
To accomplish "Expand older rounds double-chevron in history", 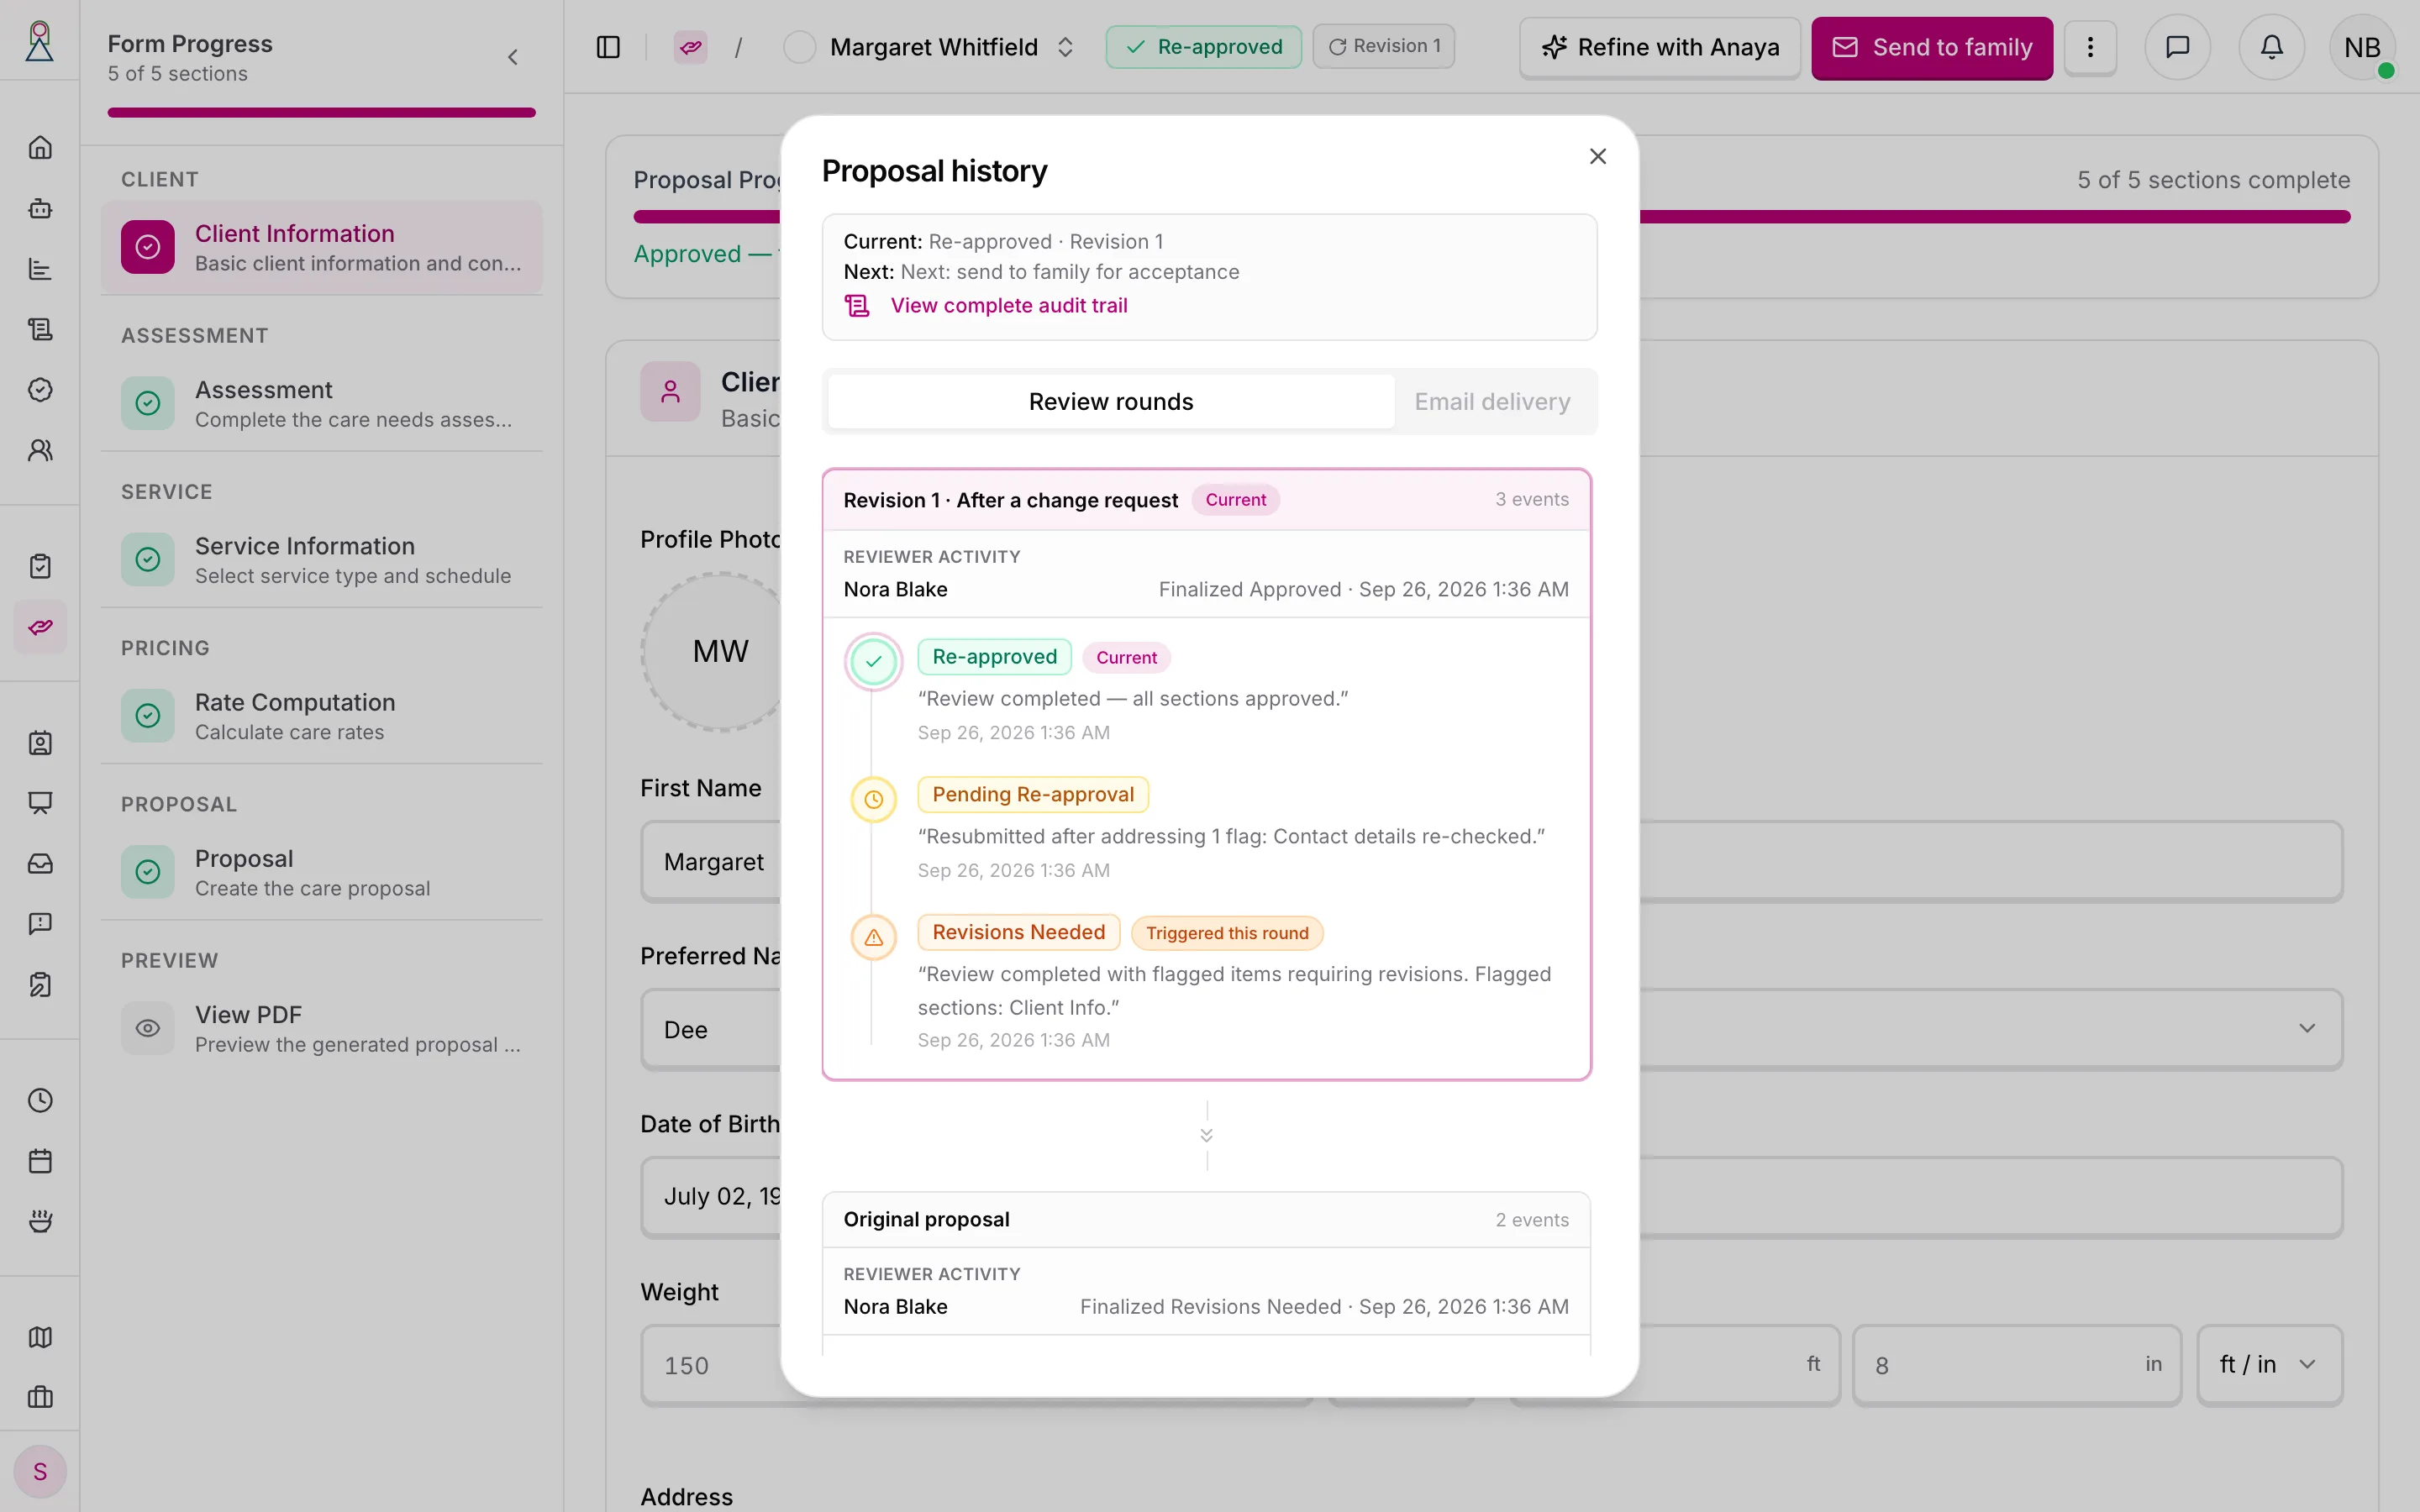I will (1207, 1135).
